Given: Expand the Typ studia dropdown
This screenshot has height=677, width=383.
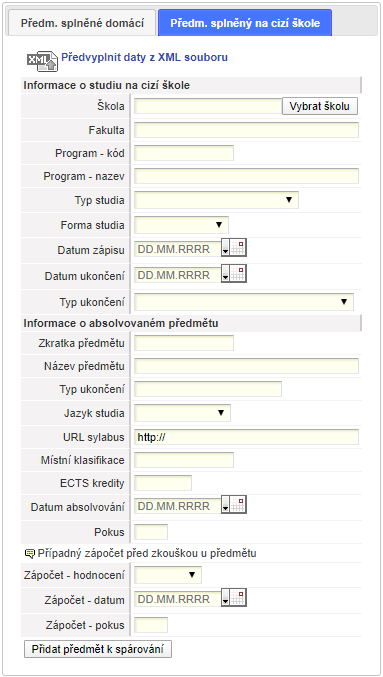Looking at the screenshot, I should click(x=216, y=200).
